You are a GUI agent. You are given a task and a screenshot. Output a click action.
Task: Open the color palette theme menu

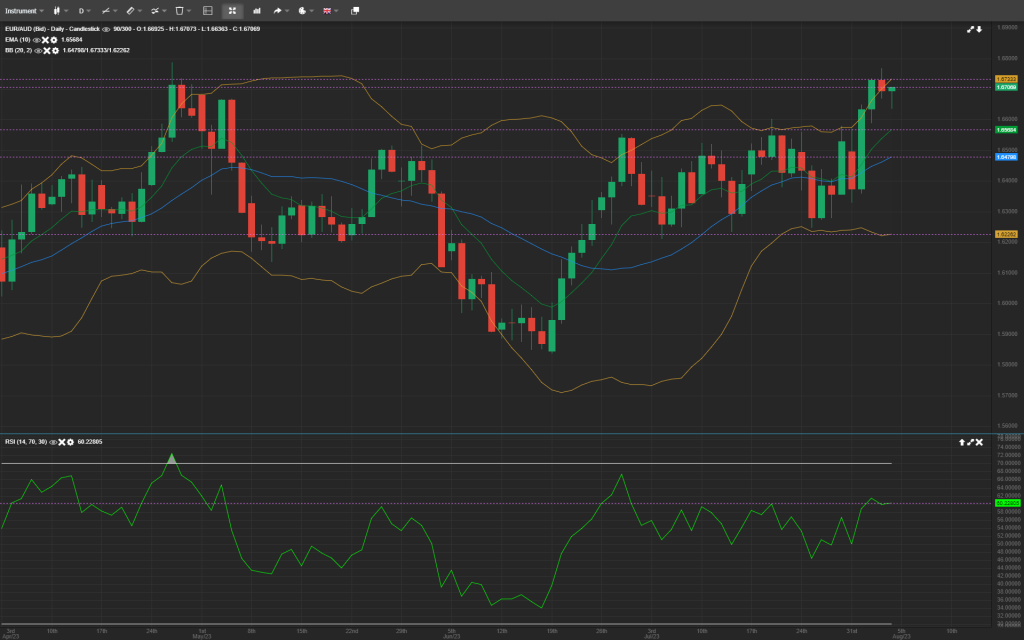(x=303, y=10)
